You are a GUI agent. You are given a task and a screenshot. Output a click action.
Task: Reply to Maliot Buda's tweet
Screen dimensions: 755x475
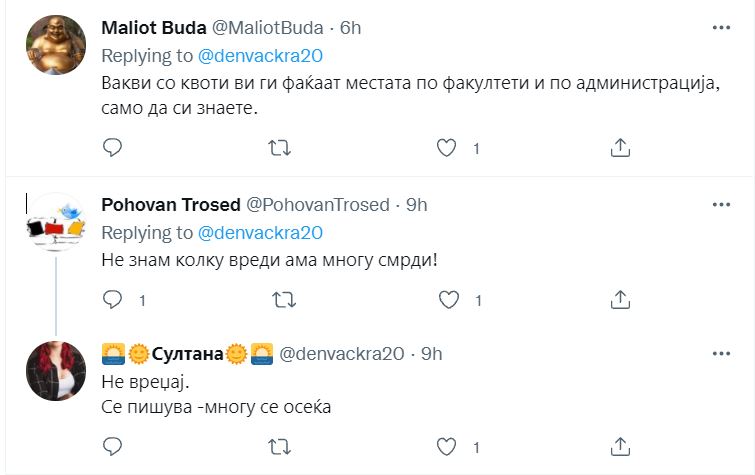[x=113, y=148]
